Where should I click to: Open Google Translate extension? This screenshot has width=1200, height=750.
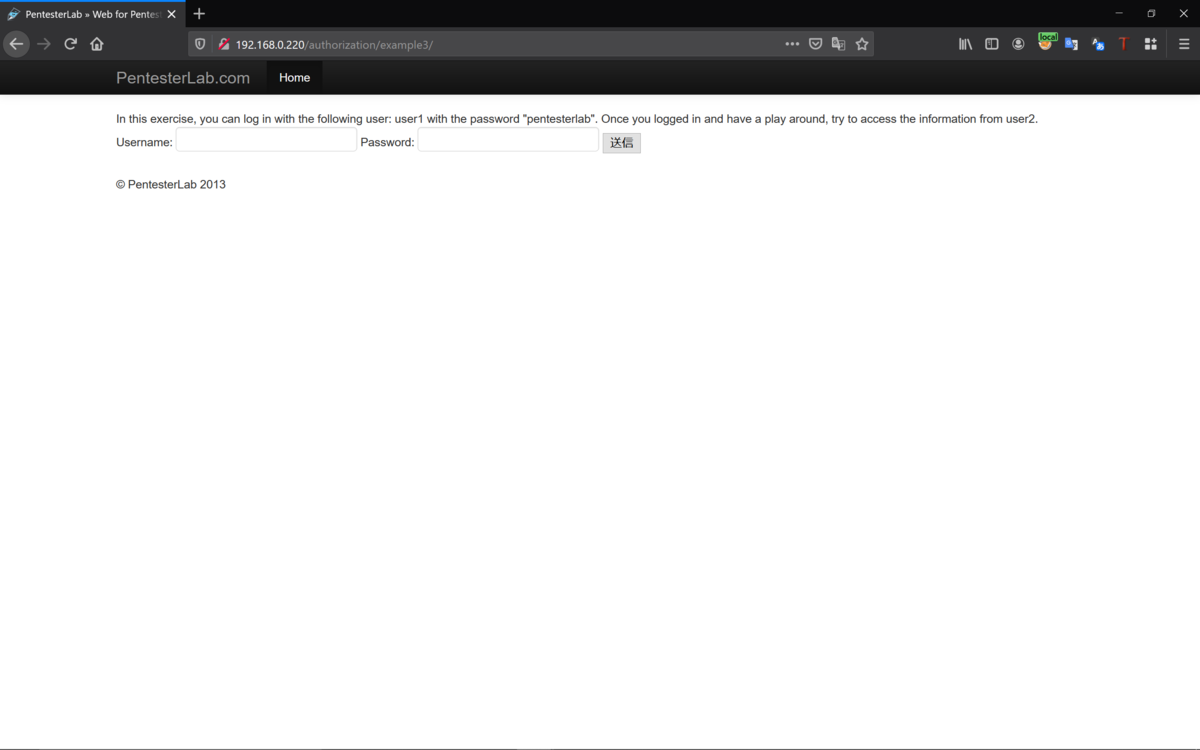click(x=1071, y=44)
